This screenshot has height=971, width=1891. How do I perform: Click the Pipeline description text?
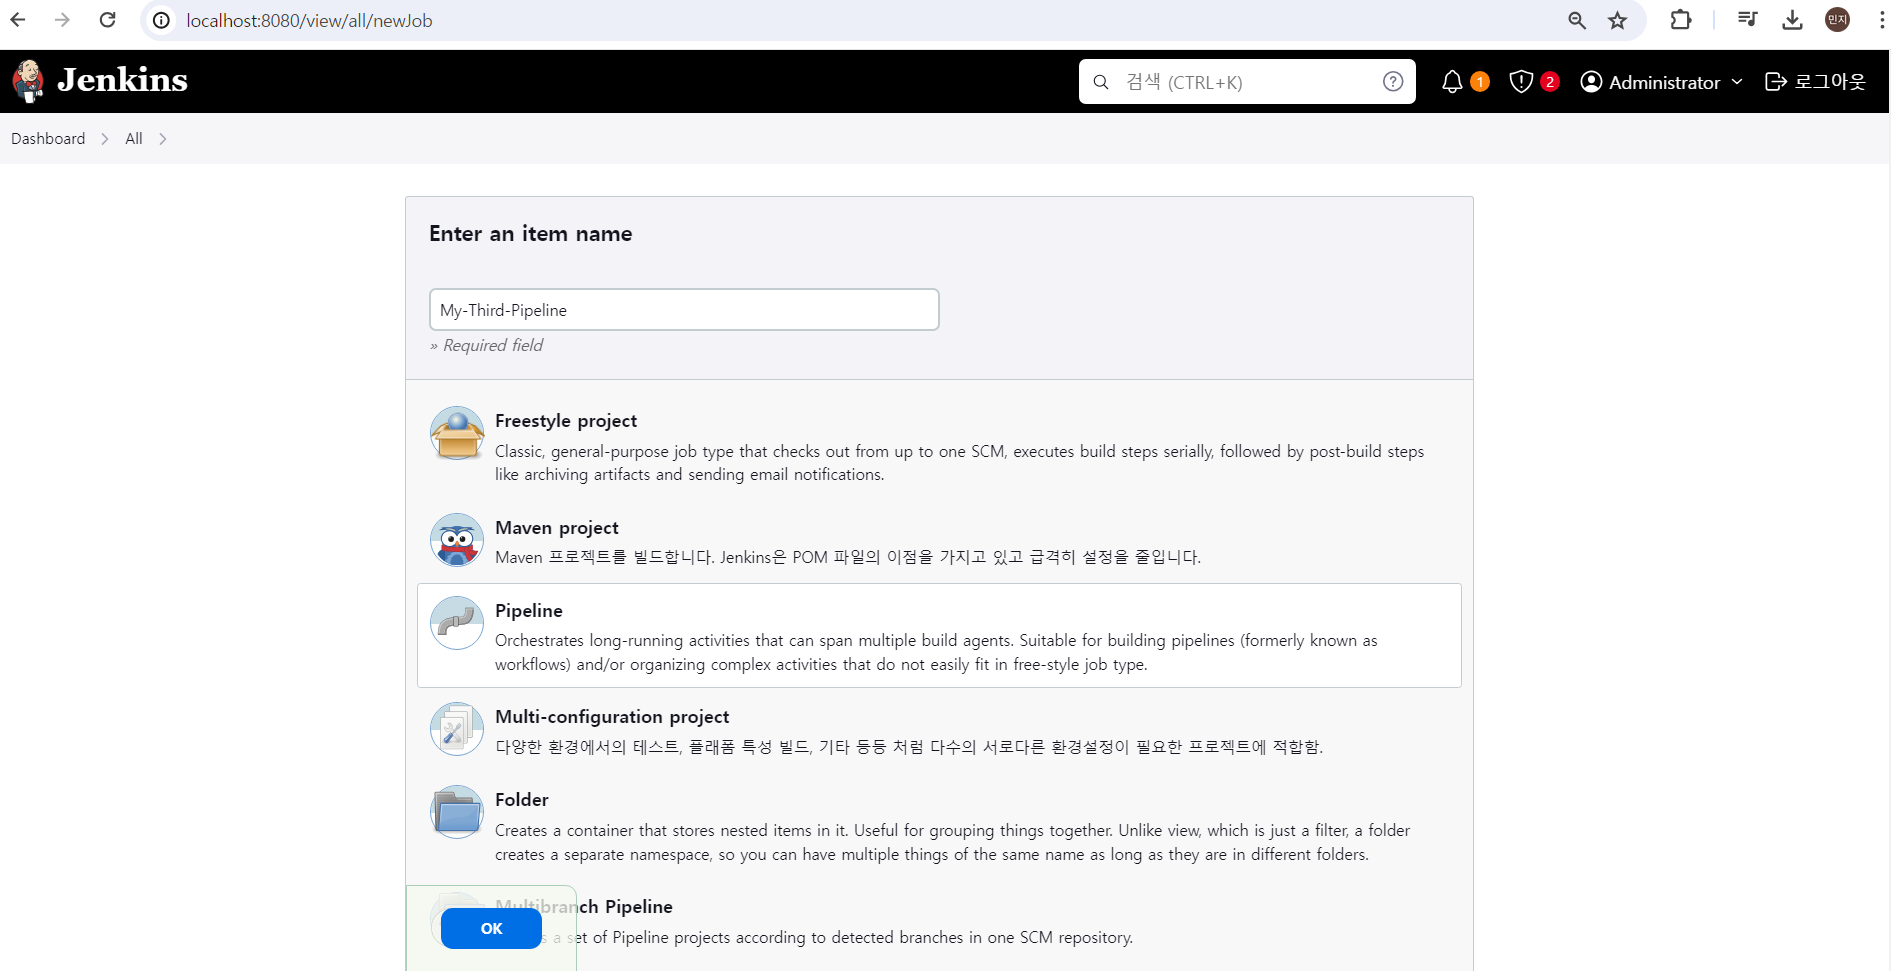(936, 653)
